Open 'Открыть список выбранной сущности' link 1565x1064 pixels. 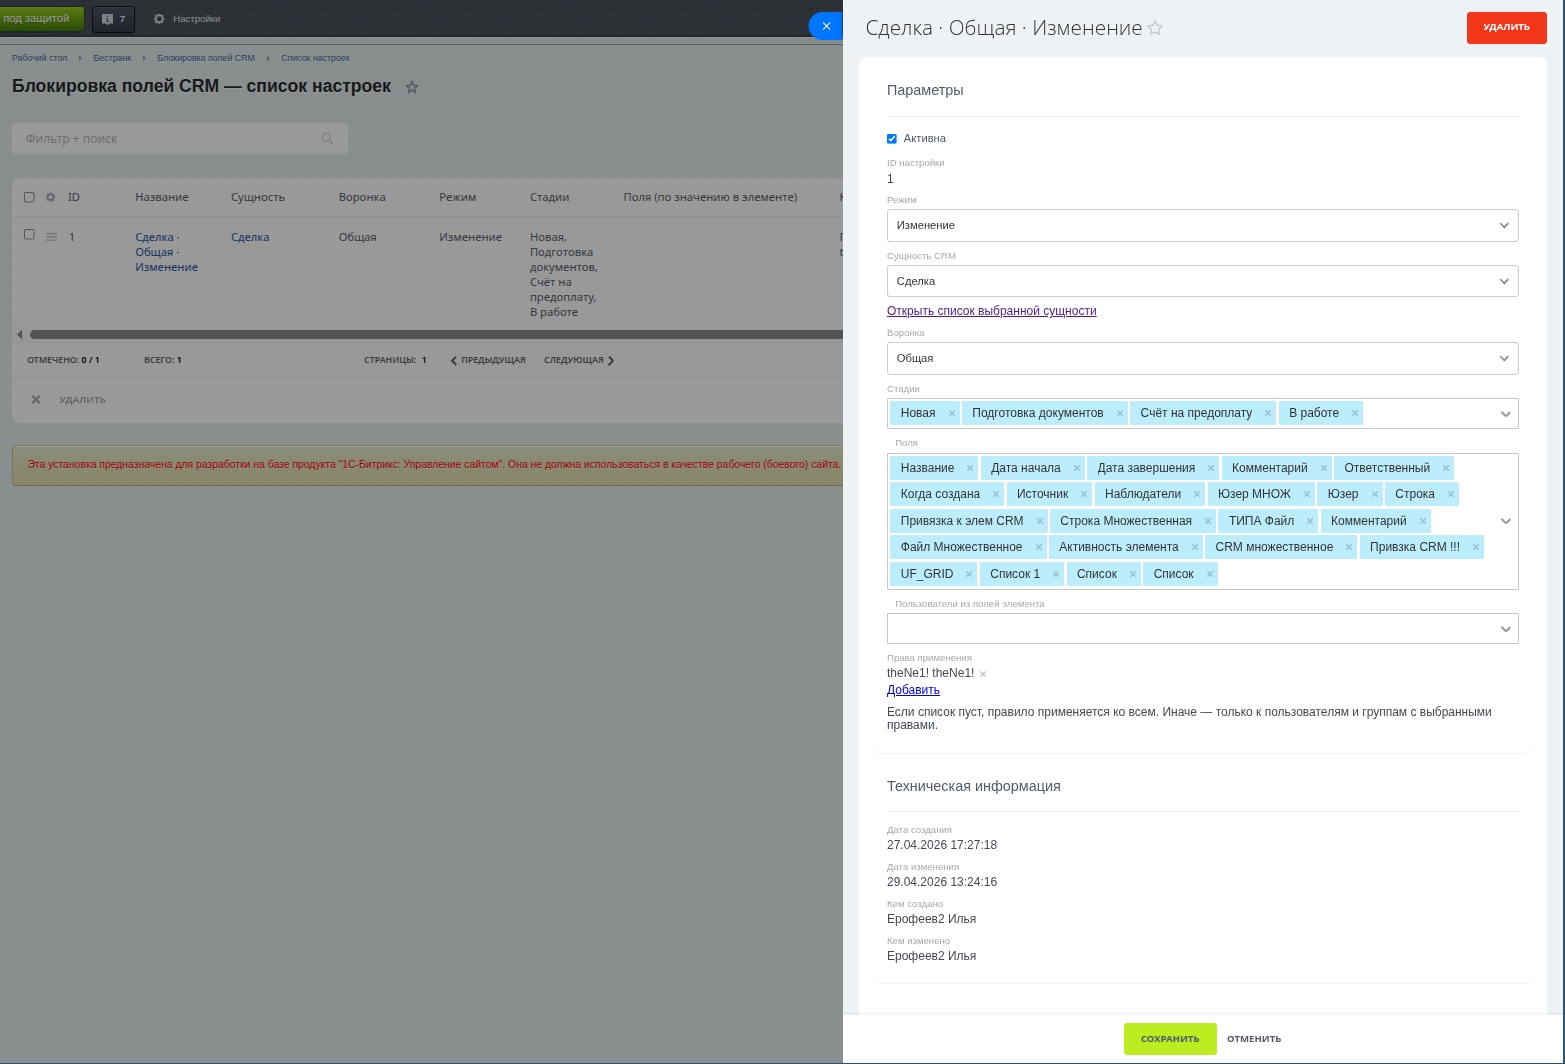tap(991, 311)
